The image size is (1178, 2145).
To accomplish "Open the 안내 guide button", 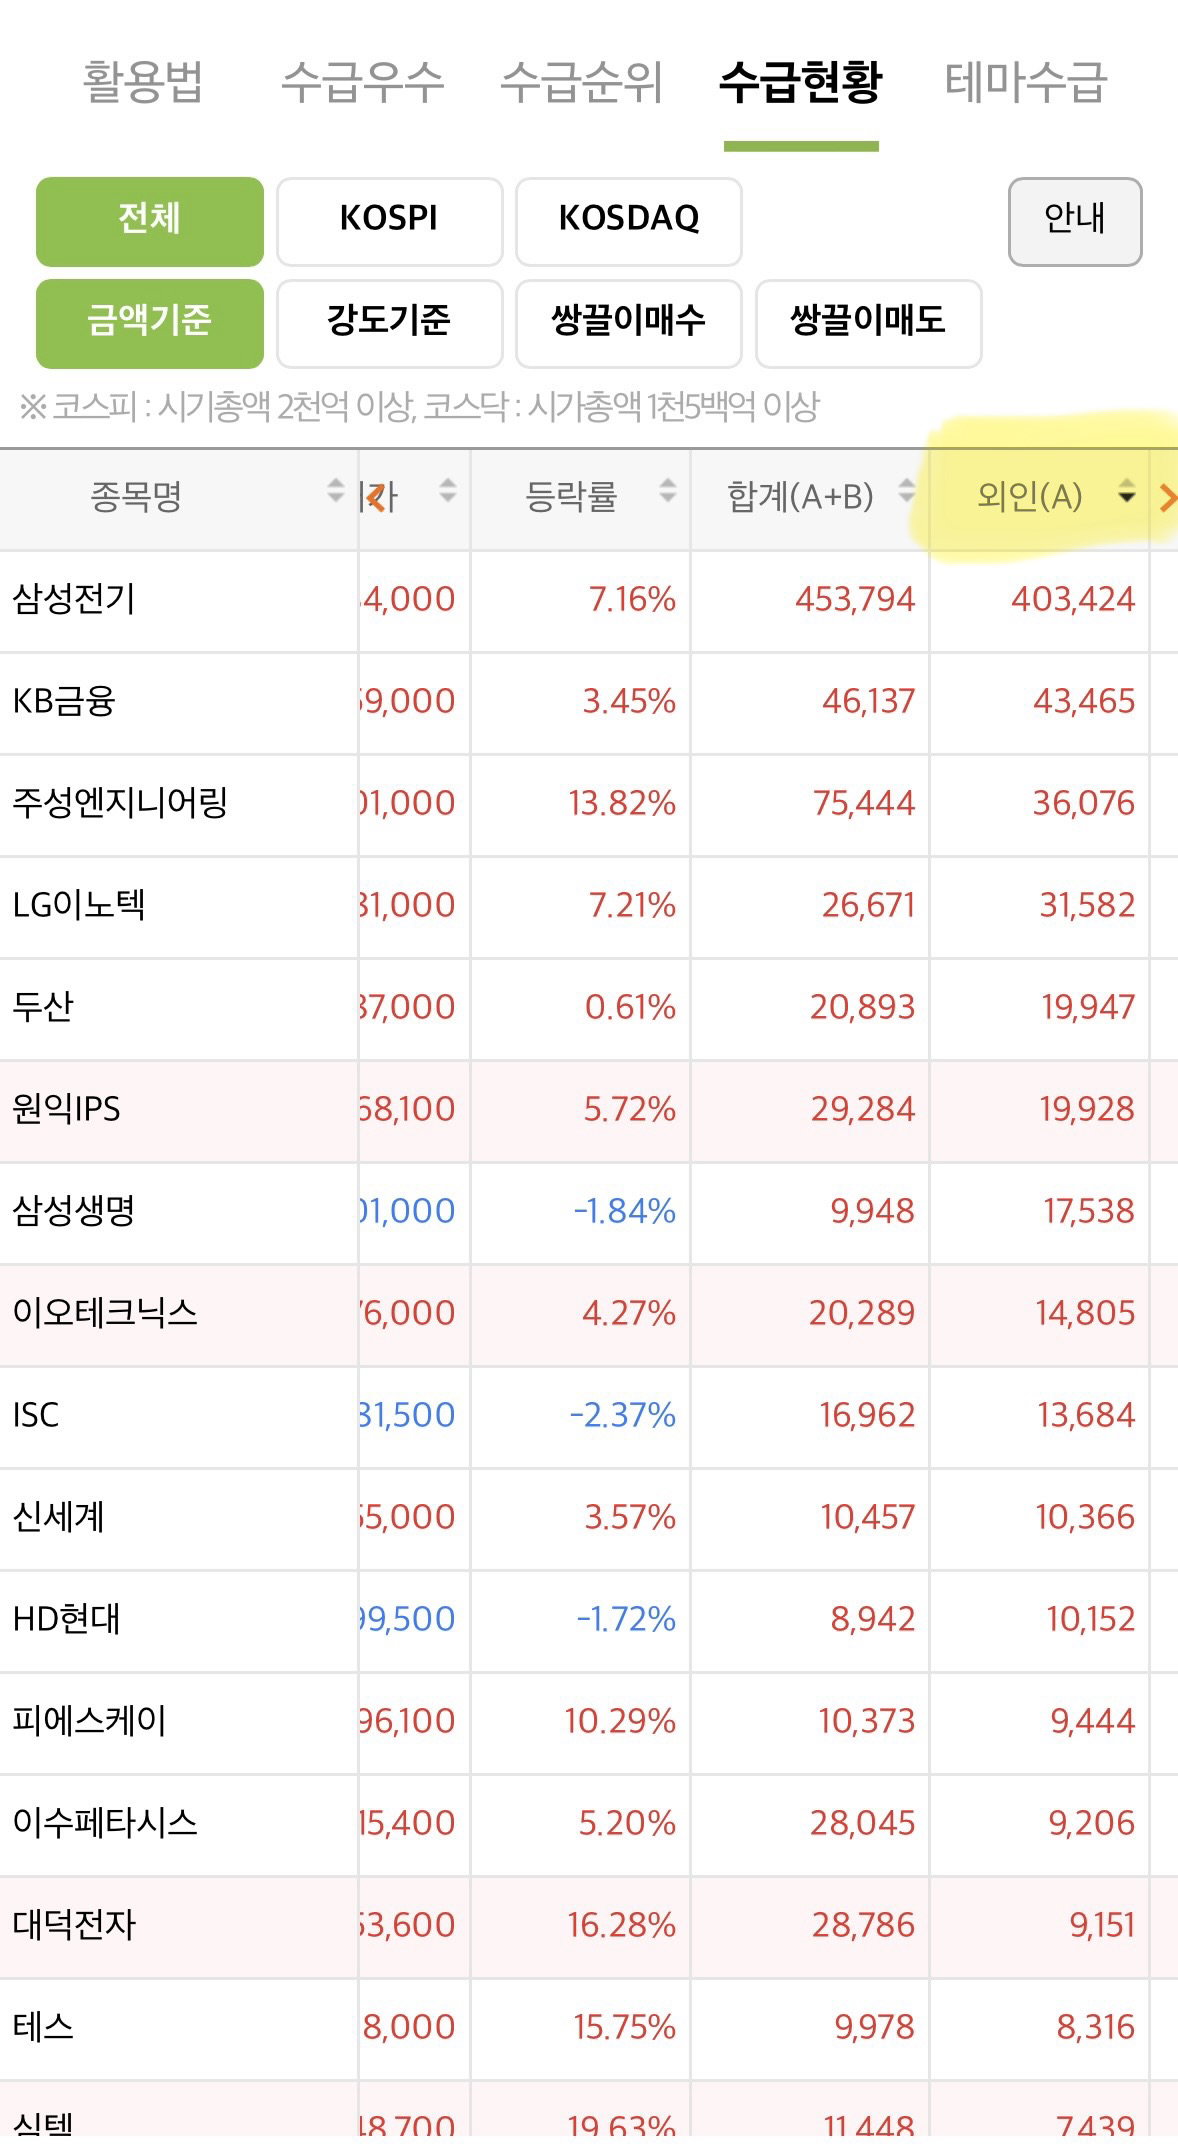I will coord(1075,221).
